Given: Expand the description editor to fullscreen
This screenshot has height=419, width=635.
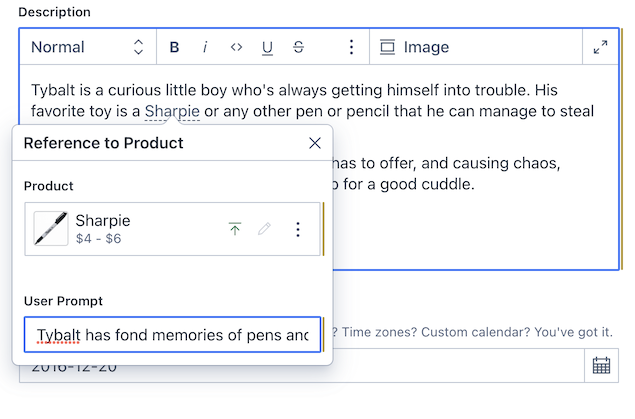Looking at the screenshot, I should tap(600, 47).
